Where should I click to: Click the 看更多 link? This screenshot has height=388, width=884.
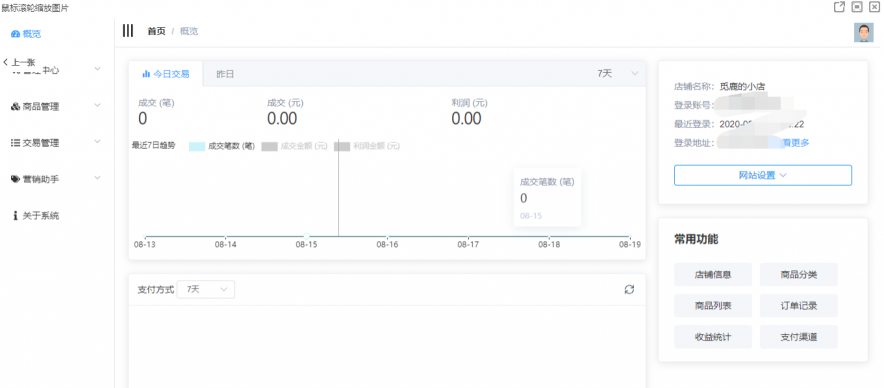tap(796, 143)
